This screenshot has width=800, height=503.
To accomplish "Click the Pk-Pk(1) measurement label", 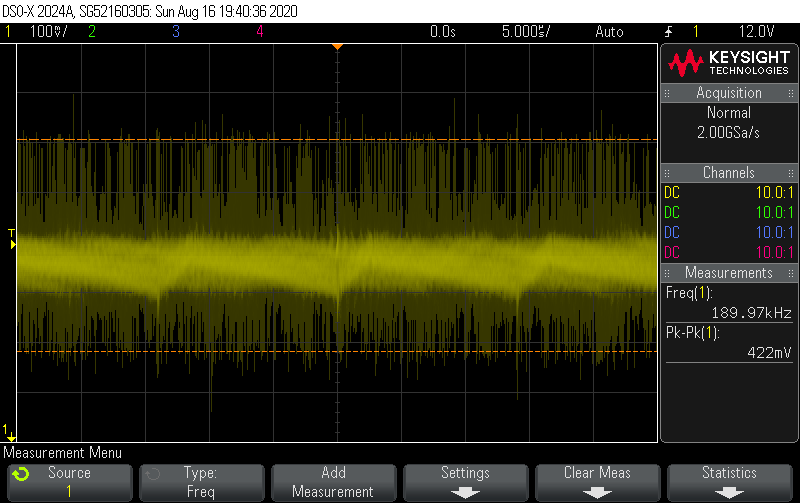I will pyautogui.click(x=692, y=333).
